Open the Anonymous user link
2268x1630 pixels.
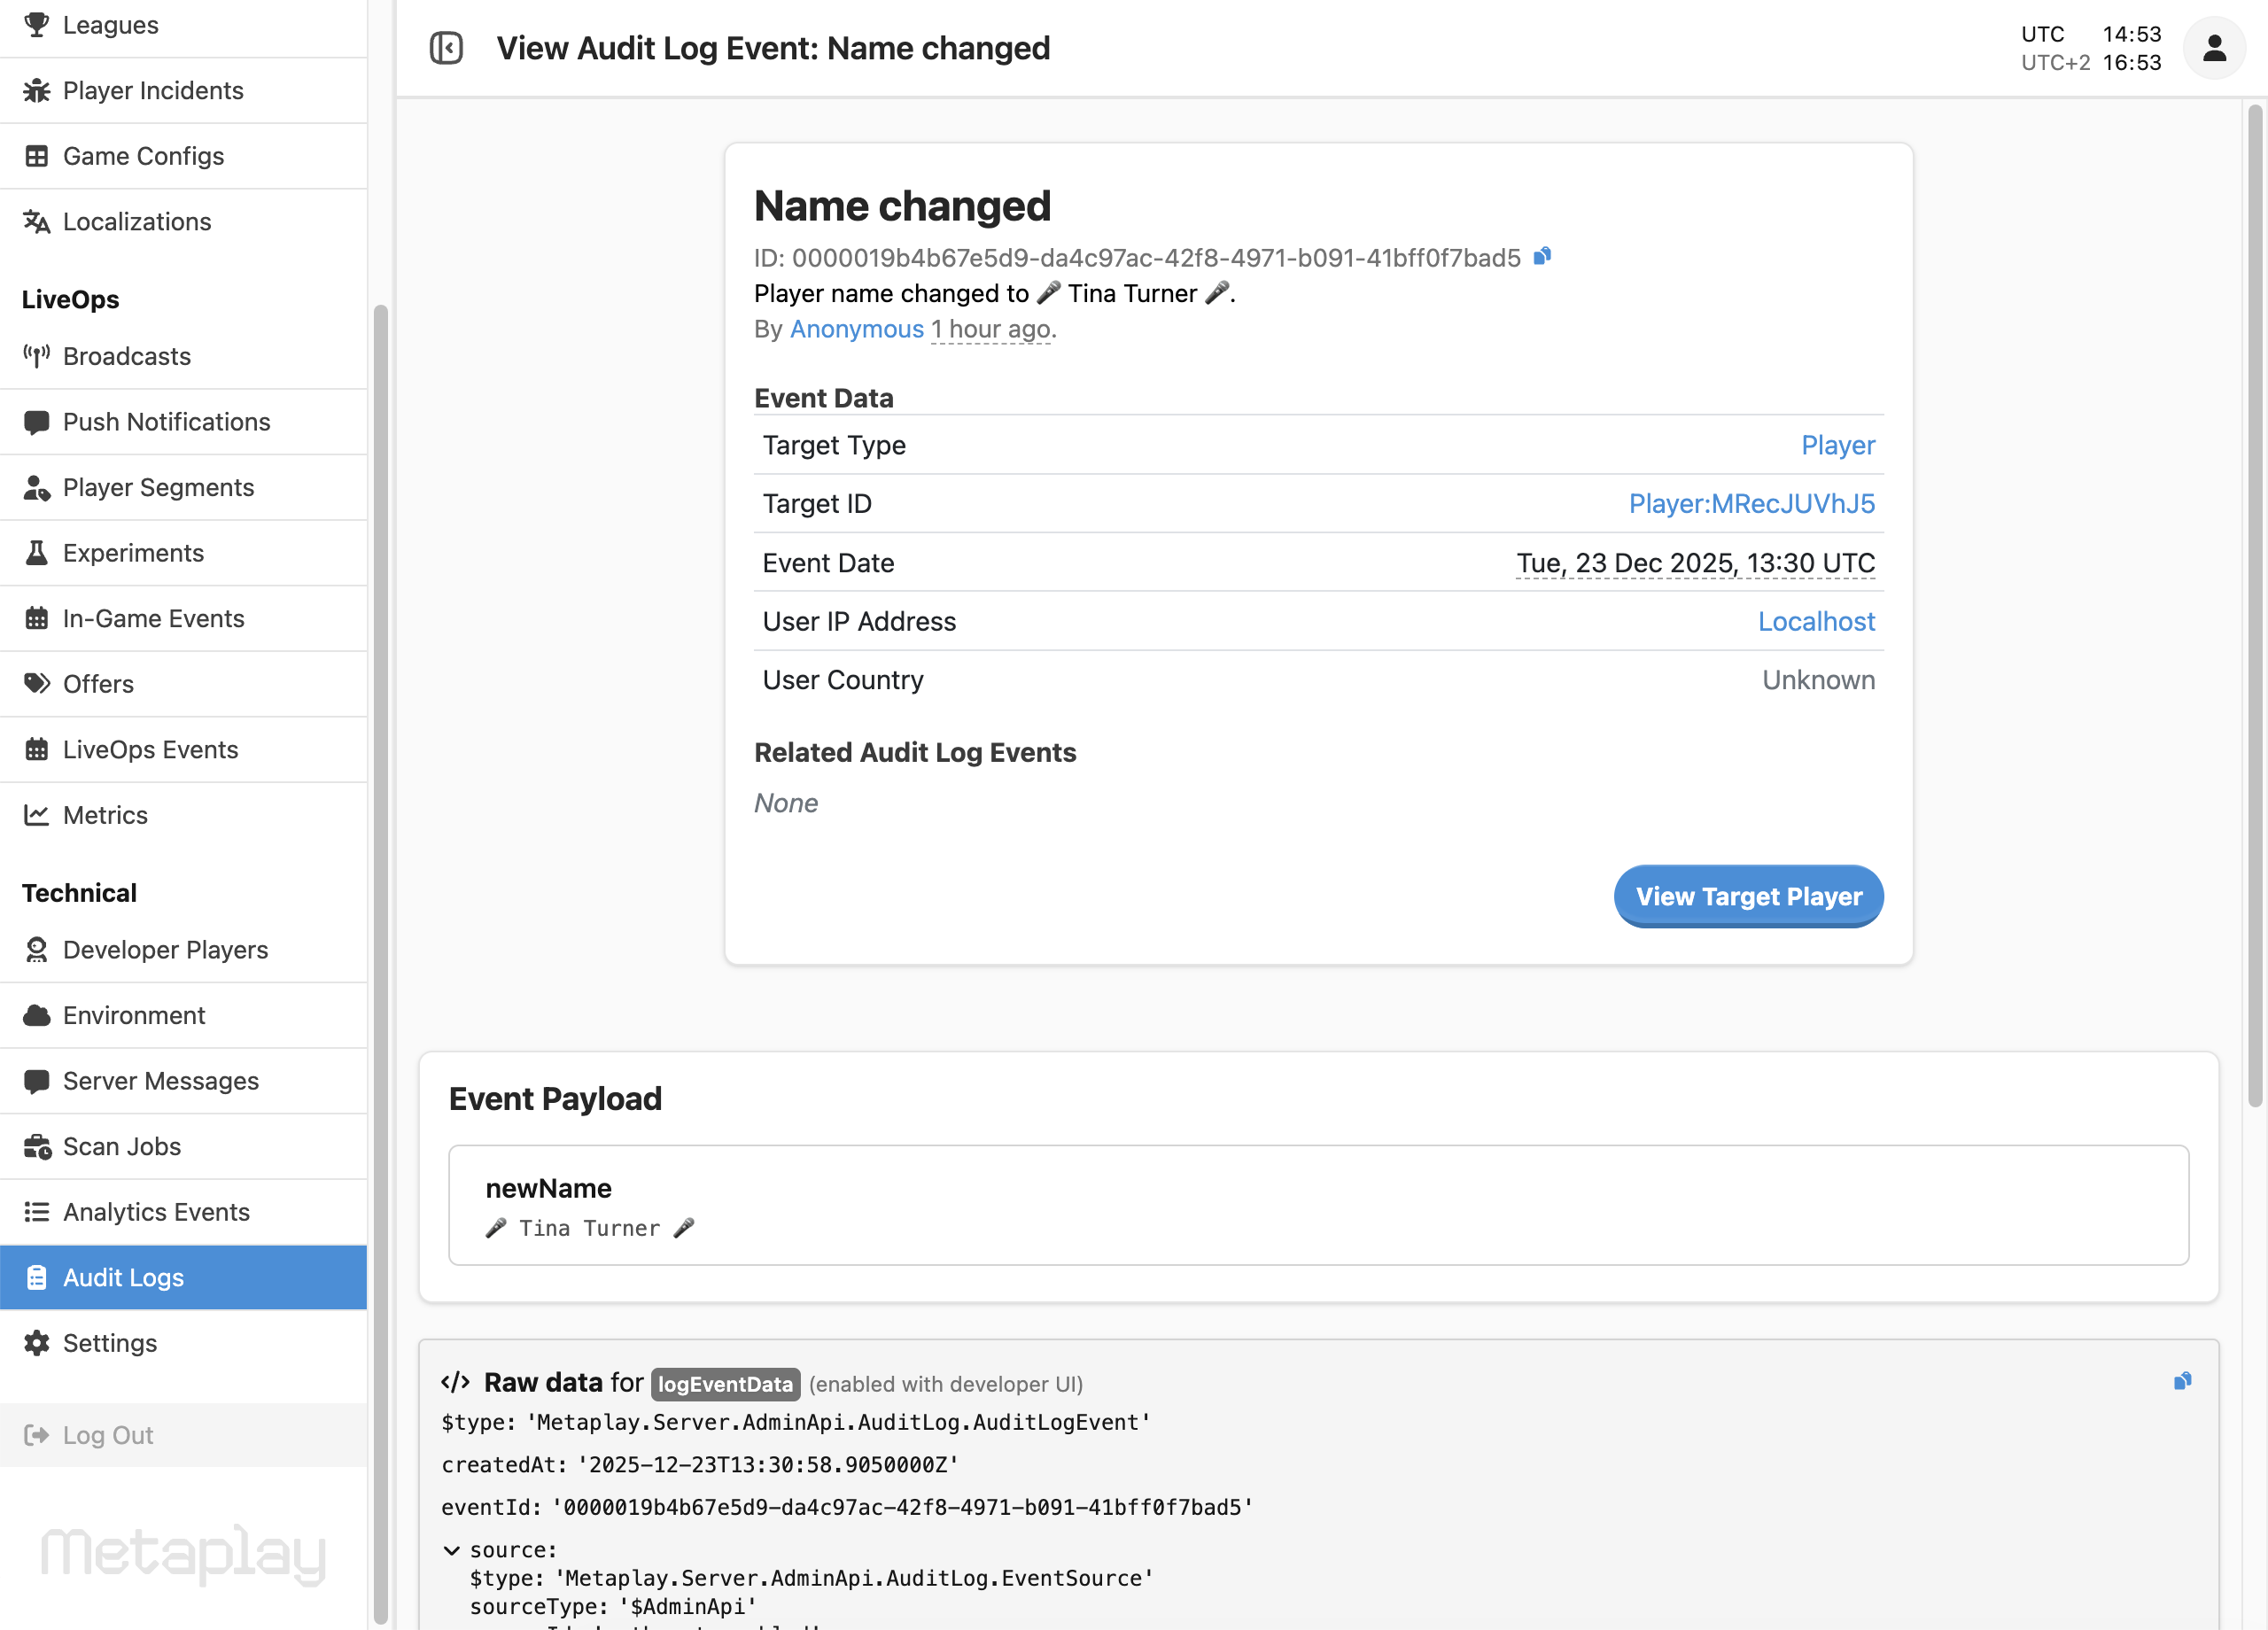click(856, 328)
